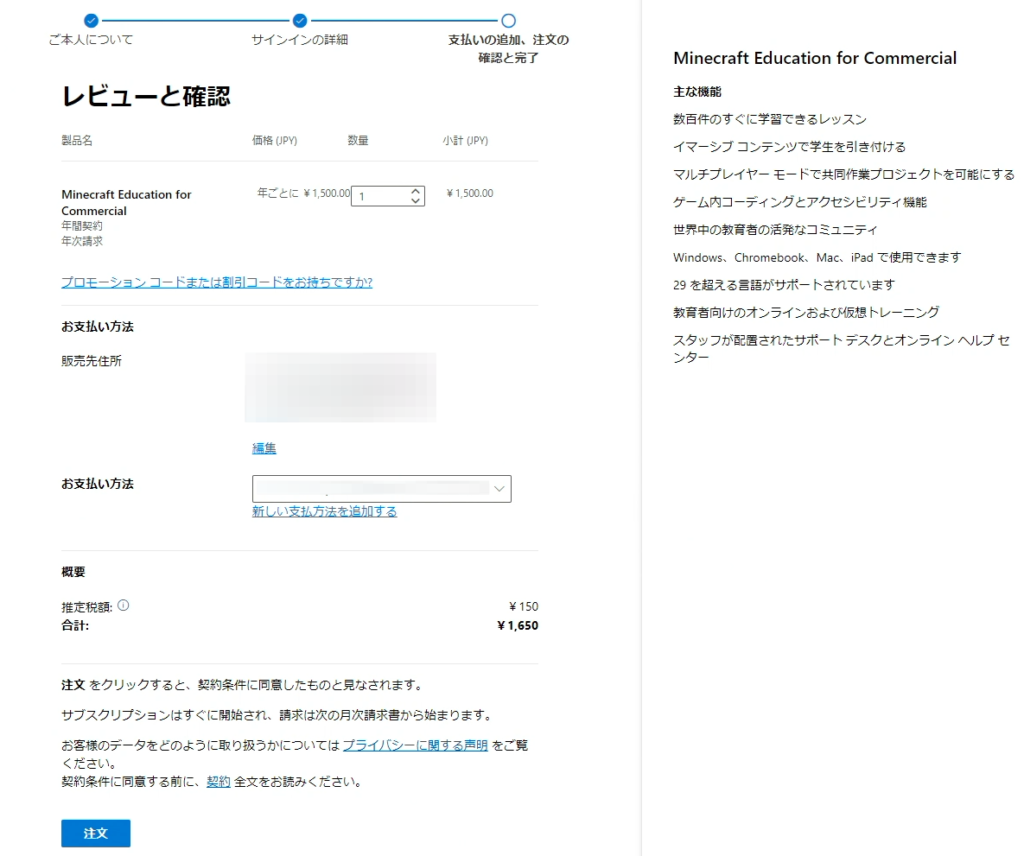Click the info icon beside 推定税額
The width and height of the screenshot is (1024, 856).
coord(123,606)
